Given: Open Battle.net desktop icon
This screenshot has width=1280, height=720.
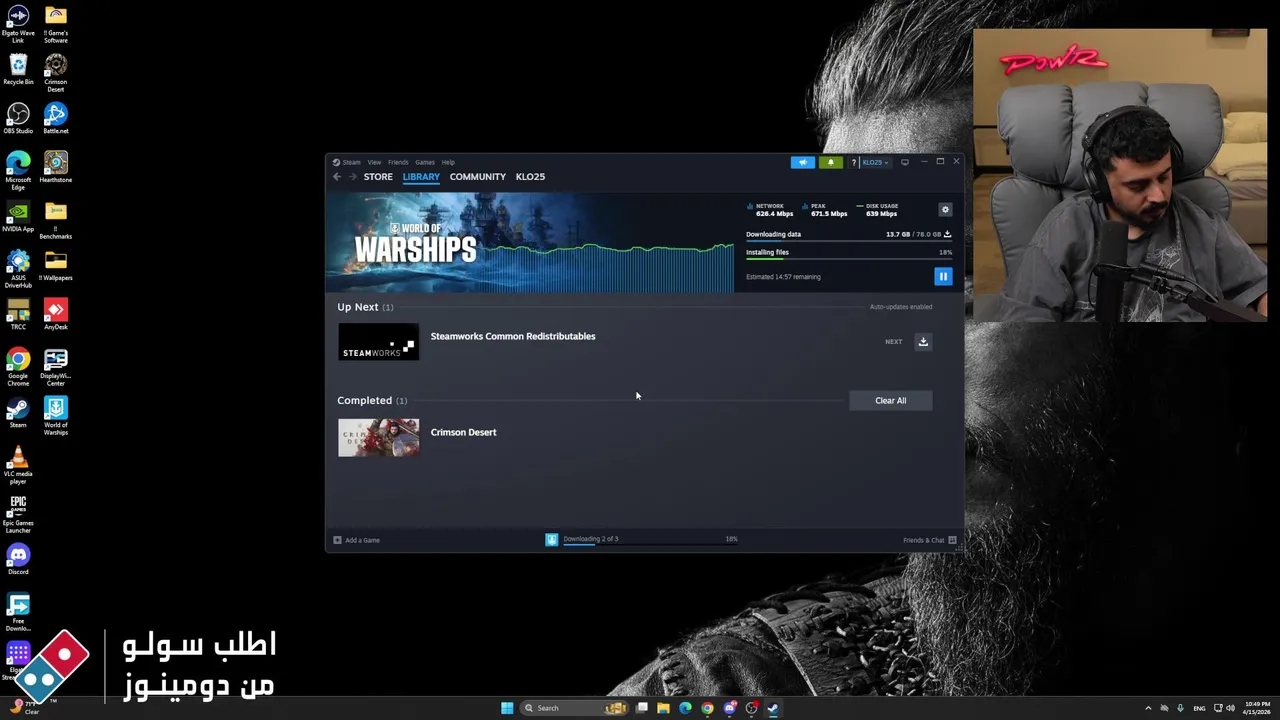Looking at the screenshot, I should pos(55,119).
